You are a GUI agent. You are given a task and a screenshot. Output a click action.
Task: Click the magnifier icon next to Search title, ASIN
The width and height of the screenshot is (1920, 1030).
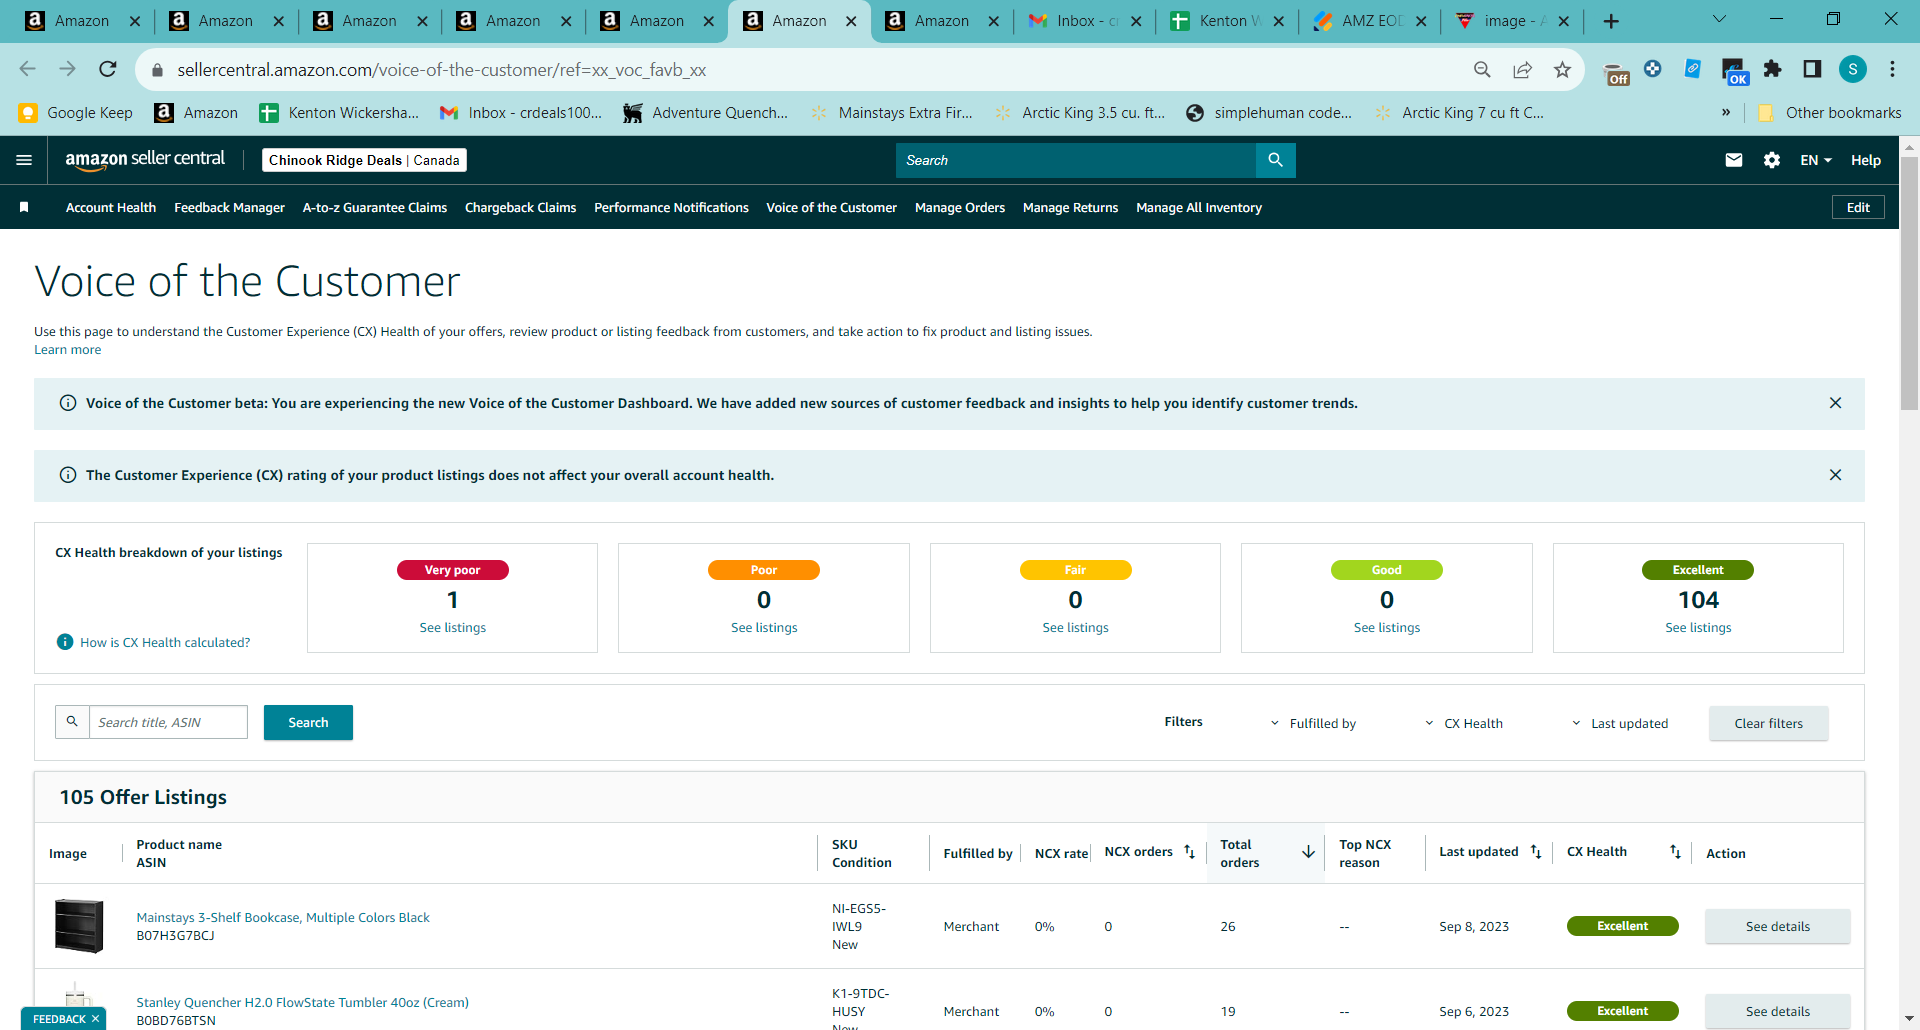[x=72, y=721]
